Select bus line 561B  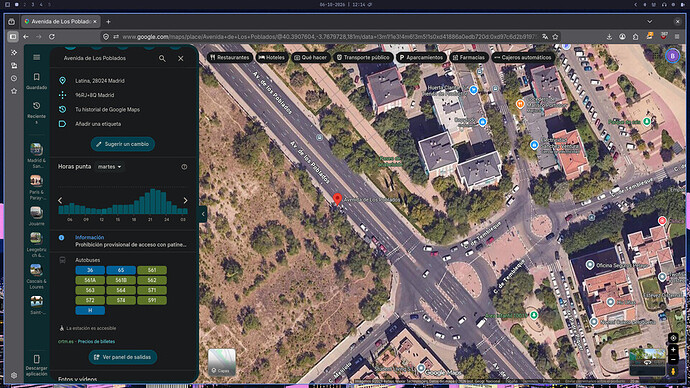(x=121, y=280)
